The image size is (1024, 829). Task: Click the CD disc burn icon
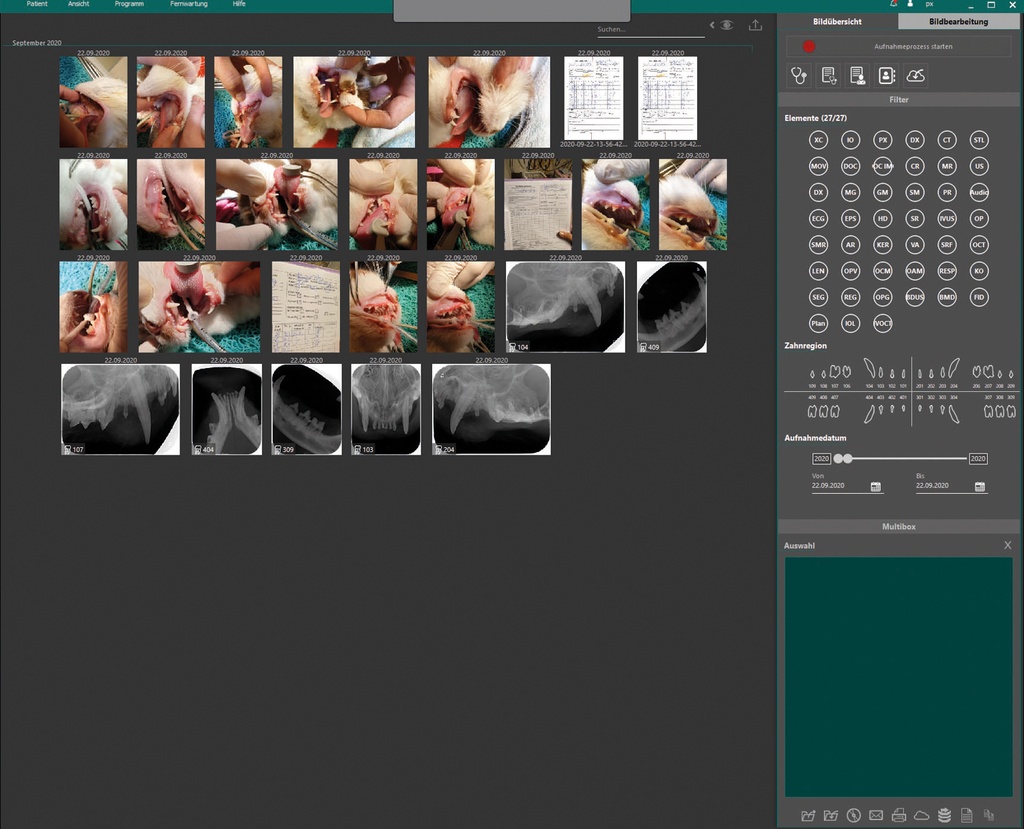(x=853, y=815)
